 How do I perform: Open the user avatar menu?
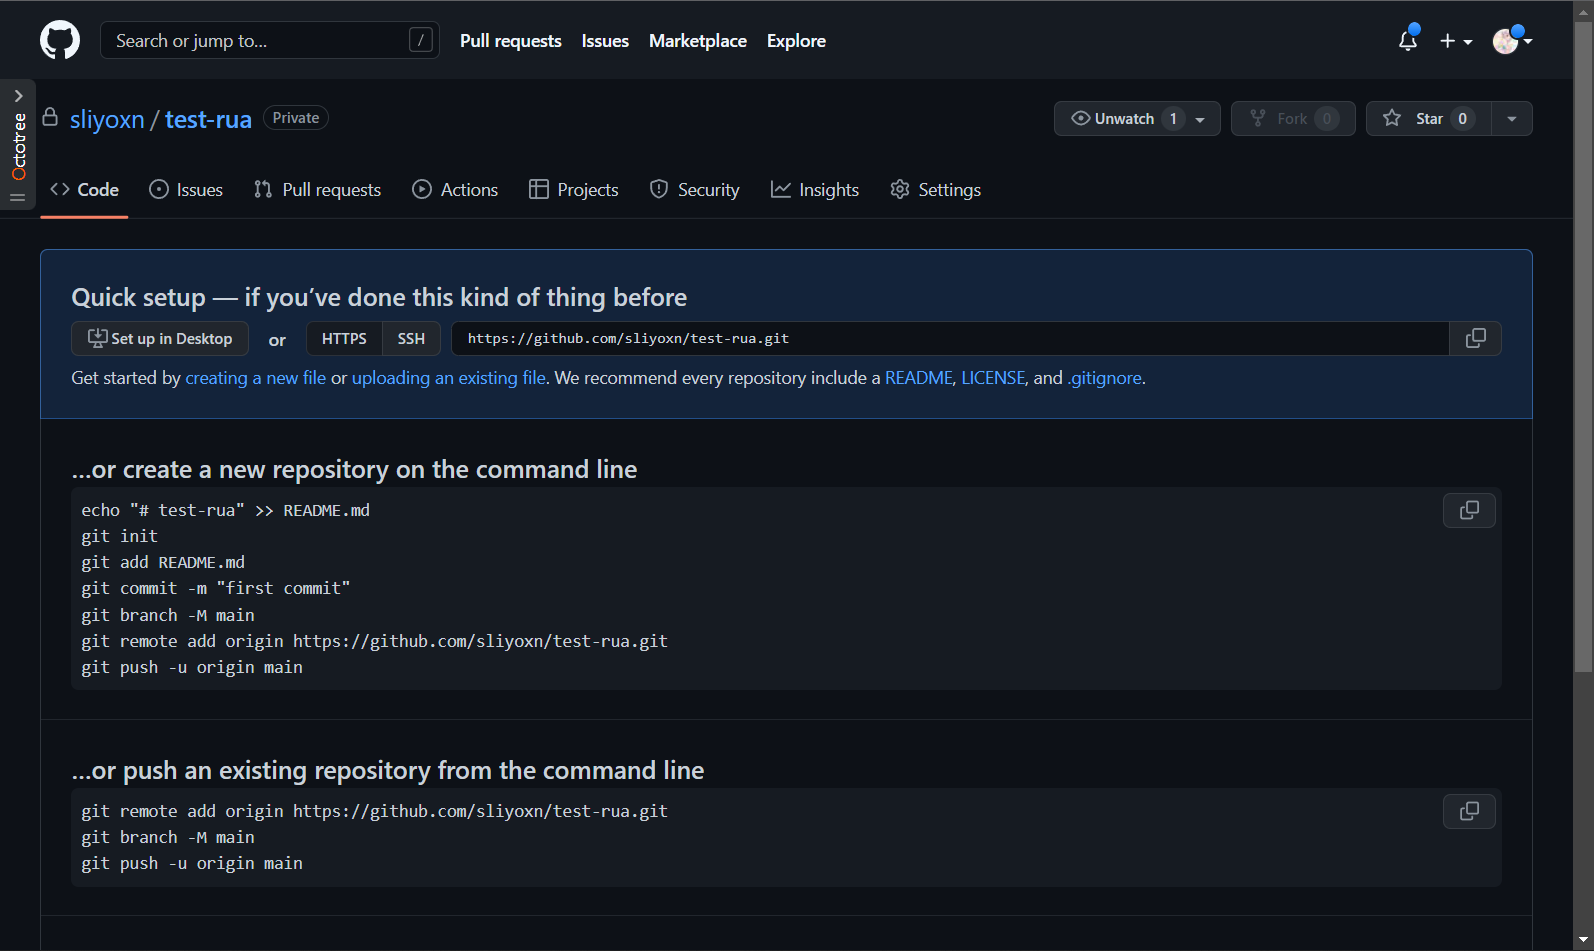click(1511, 41)
